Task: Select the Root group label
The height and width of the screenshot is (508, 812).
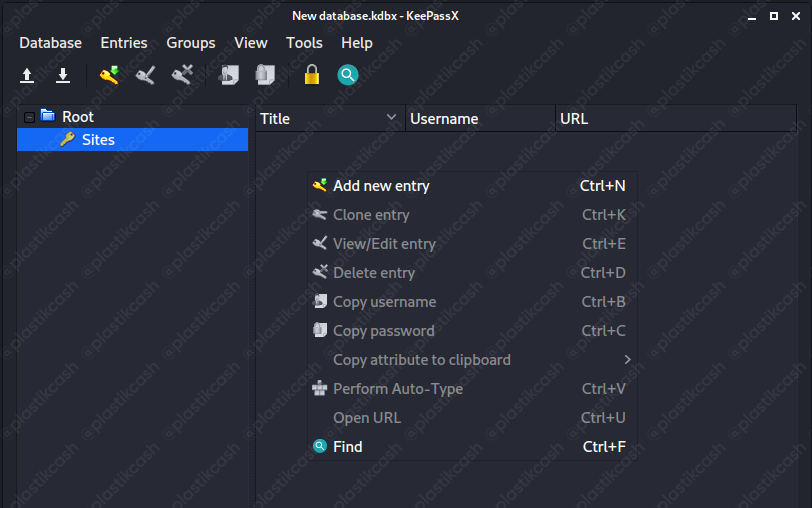Action: pos(78,117)
